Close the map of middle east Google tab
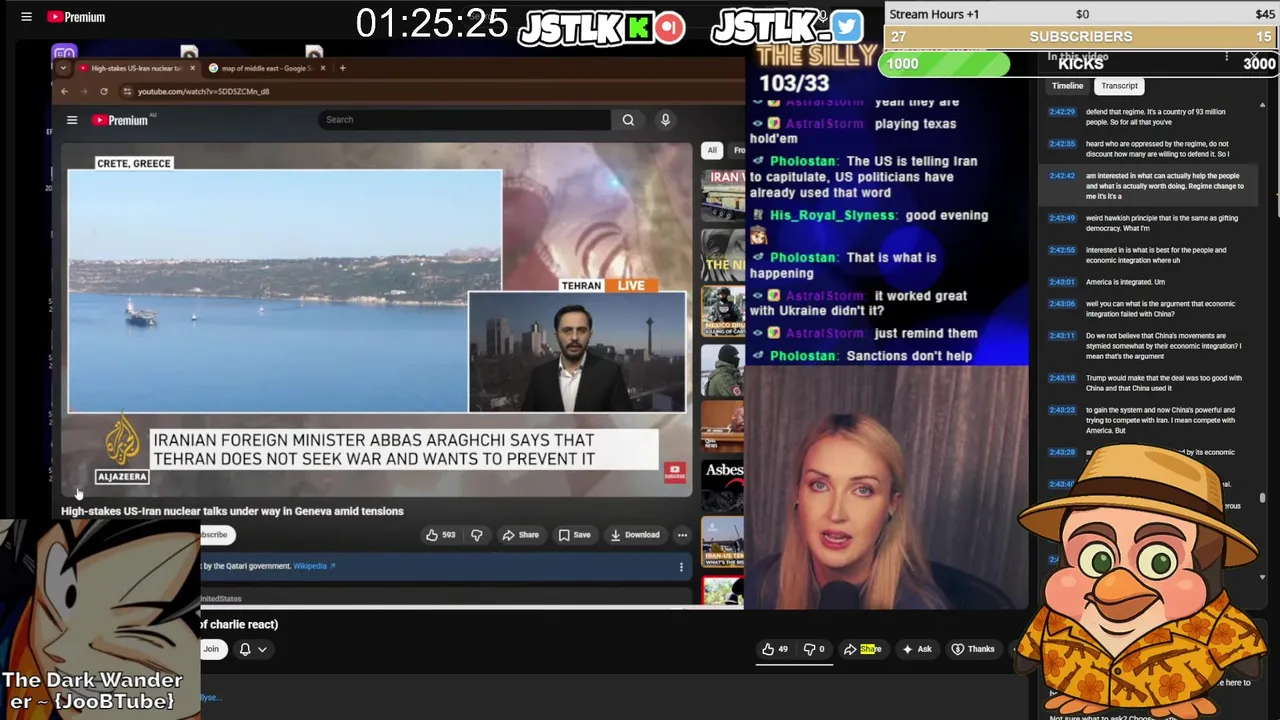The height and width of the screenshot is (720, 1280). coord(322,68)
